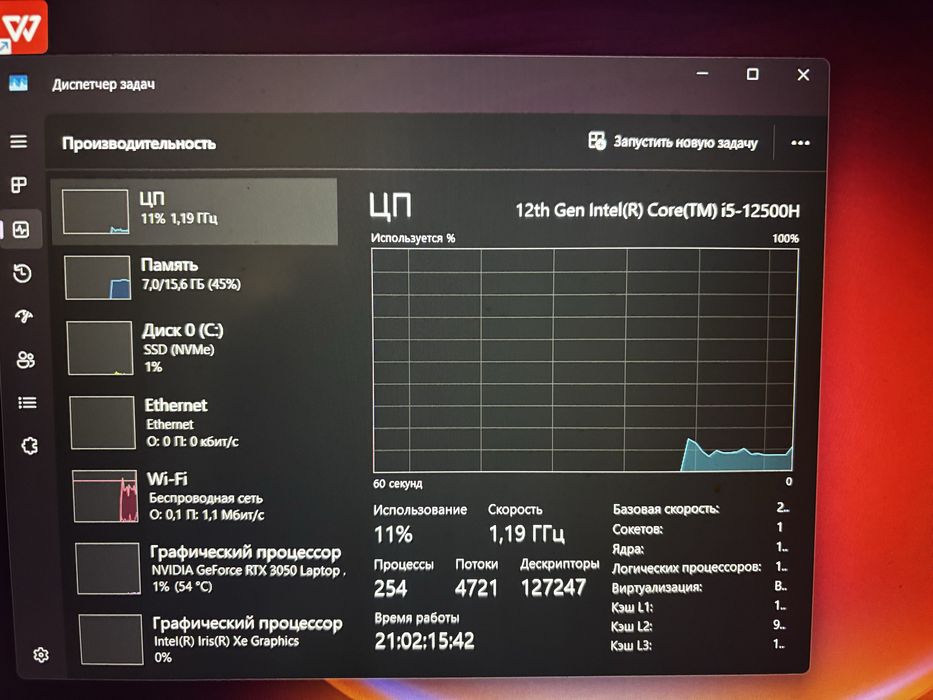Open the Processes page icon in sidebar
The width and height of the screenshot is (933, 700).
coord(19,185)
